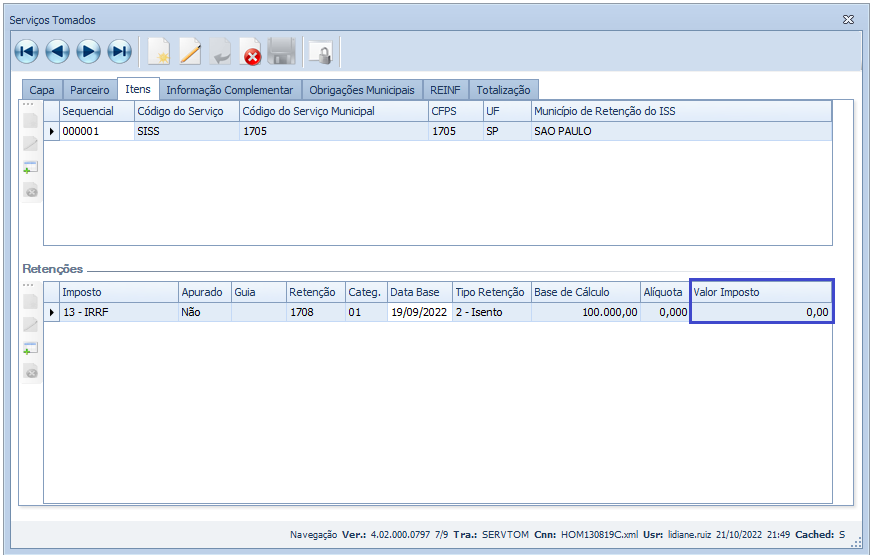Image resolution: width=870 pixels, height=555 pixels.
Task: Open the Informação Complementar tab
Action: click(x=230, y=90)
